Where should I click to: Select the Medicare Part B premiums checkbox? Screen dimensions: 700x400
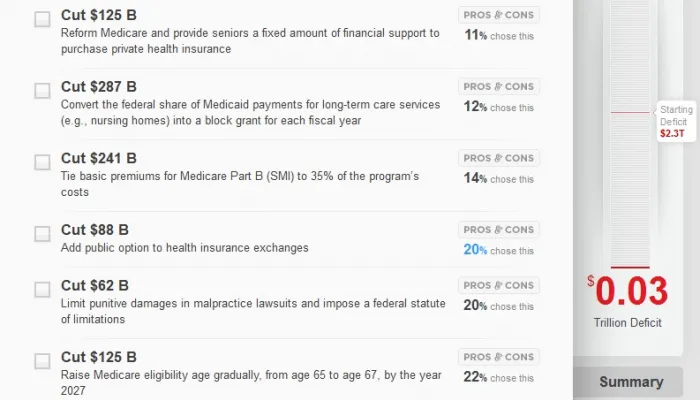[x=42, y=162]
